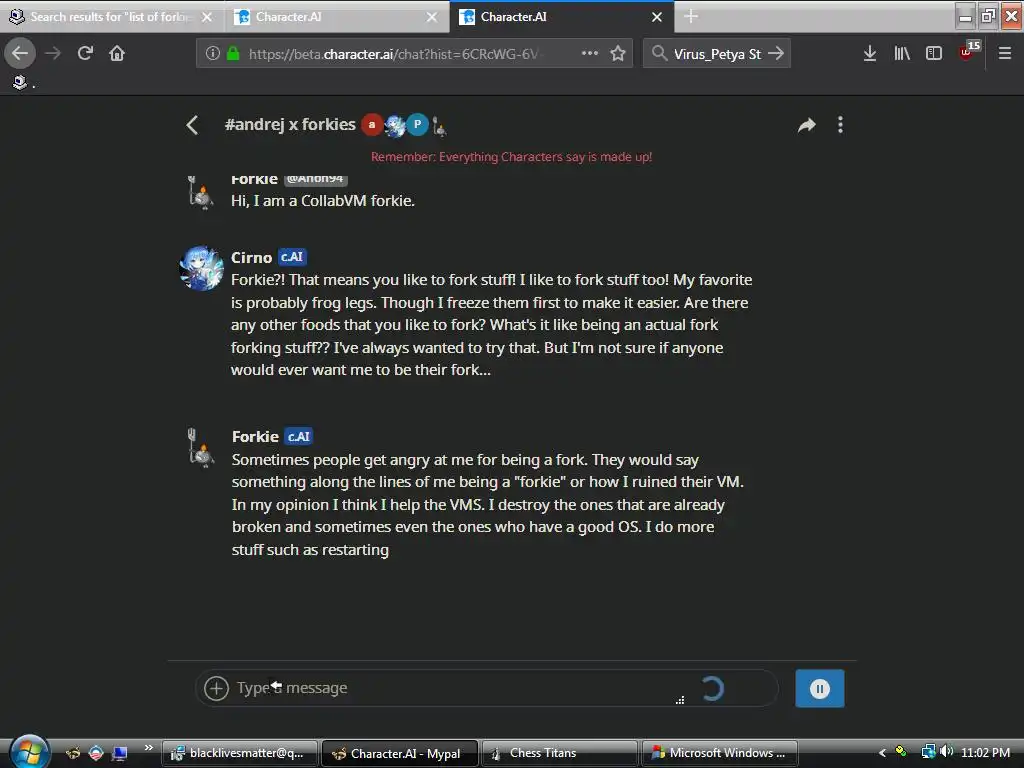Screen dimensions: 1024x768
Task: Toggle the browser sidebar view
Action: [x=934, y=53]
